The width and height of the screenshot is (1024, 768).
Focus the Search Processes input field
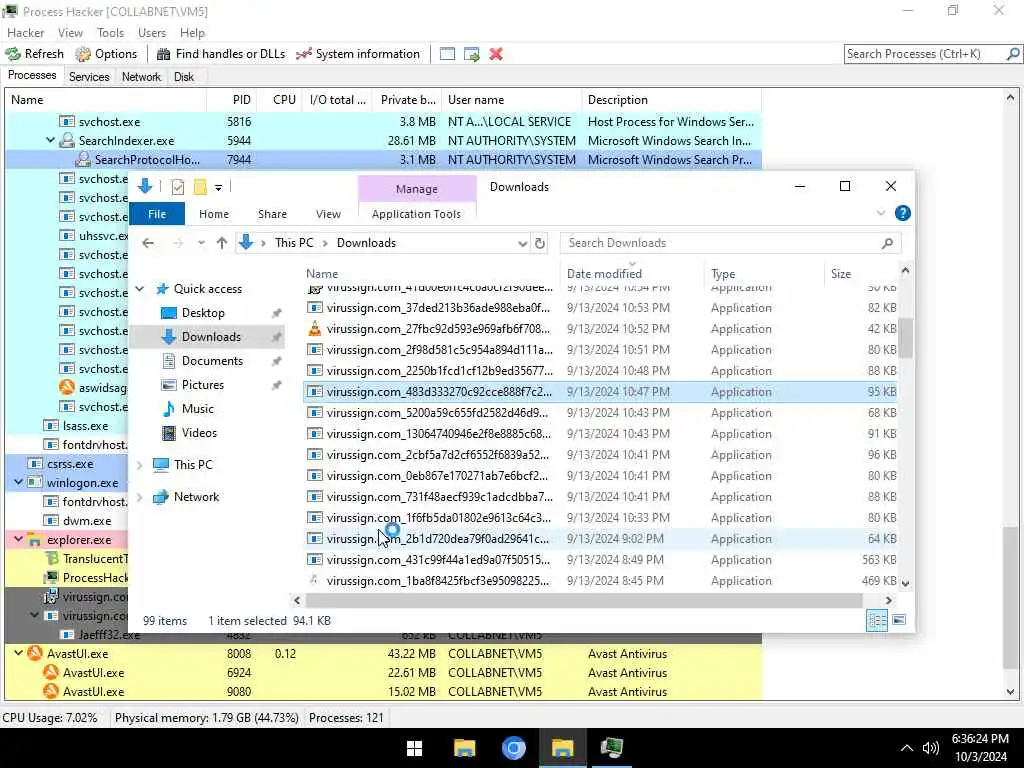(x=925, y=54)
